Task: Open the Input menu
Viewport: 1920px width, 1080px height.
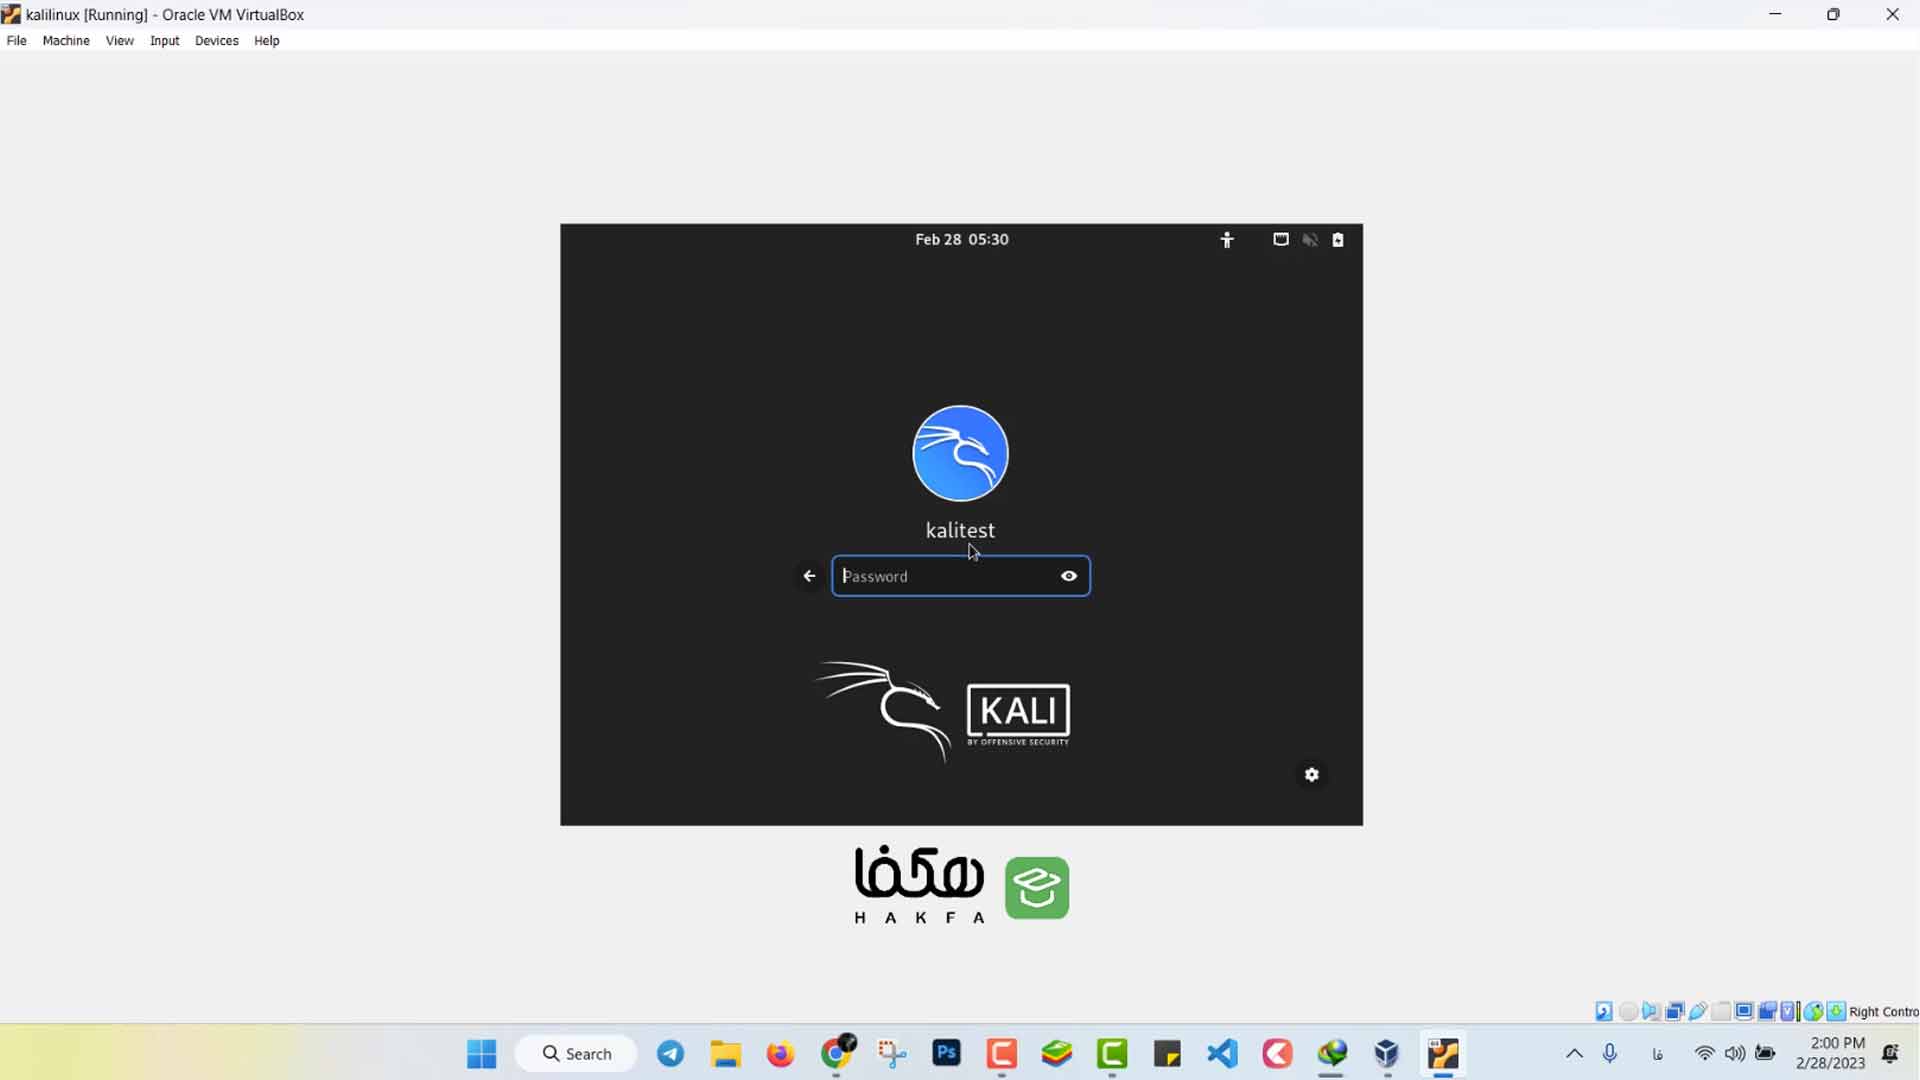Action: tap(164, 41)
